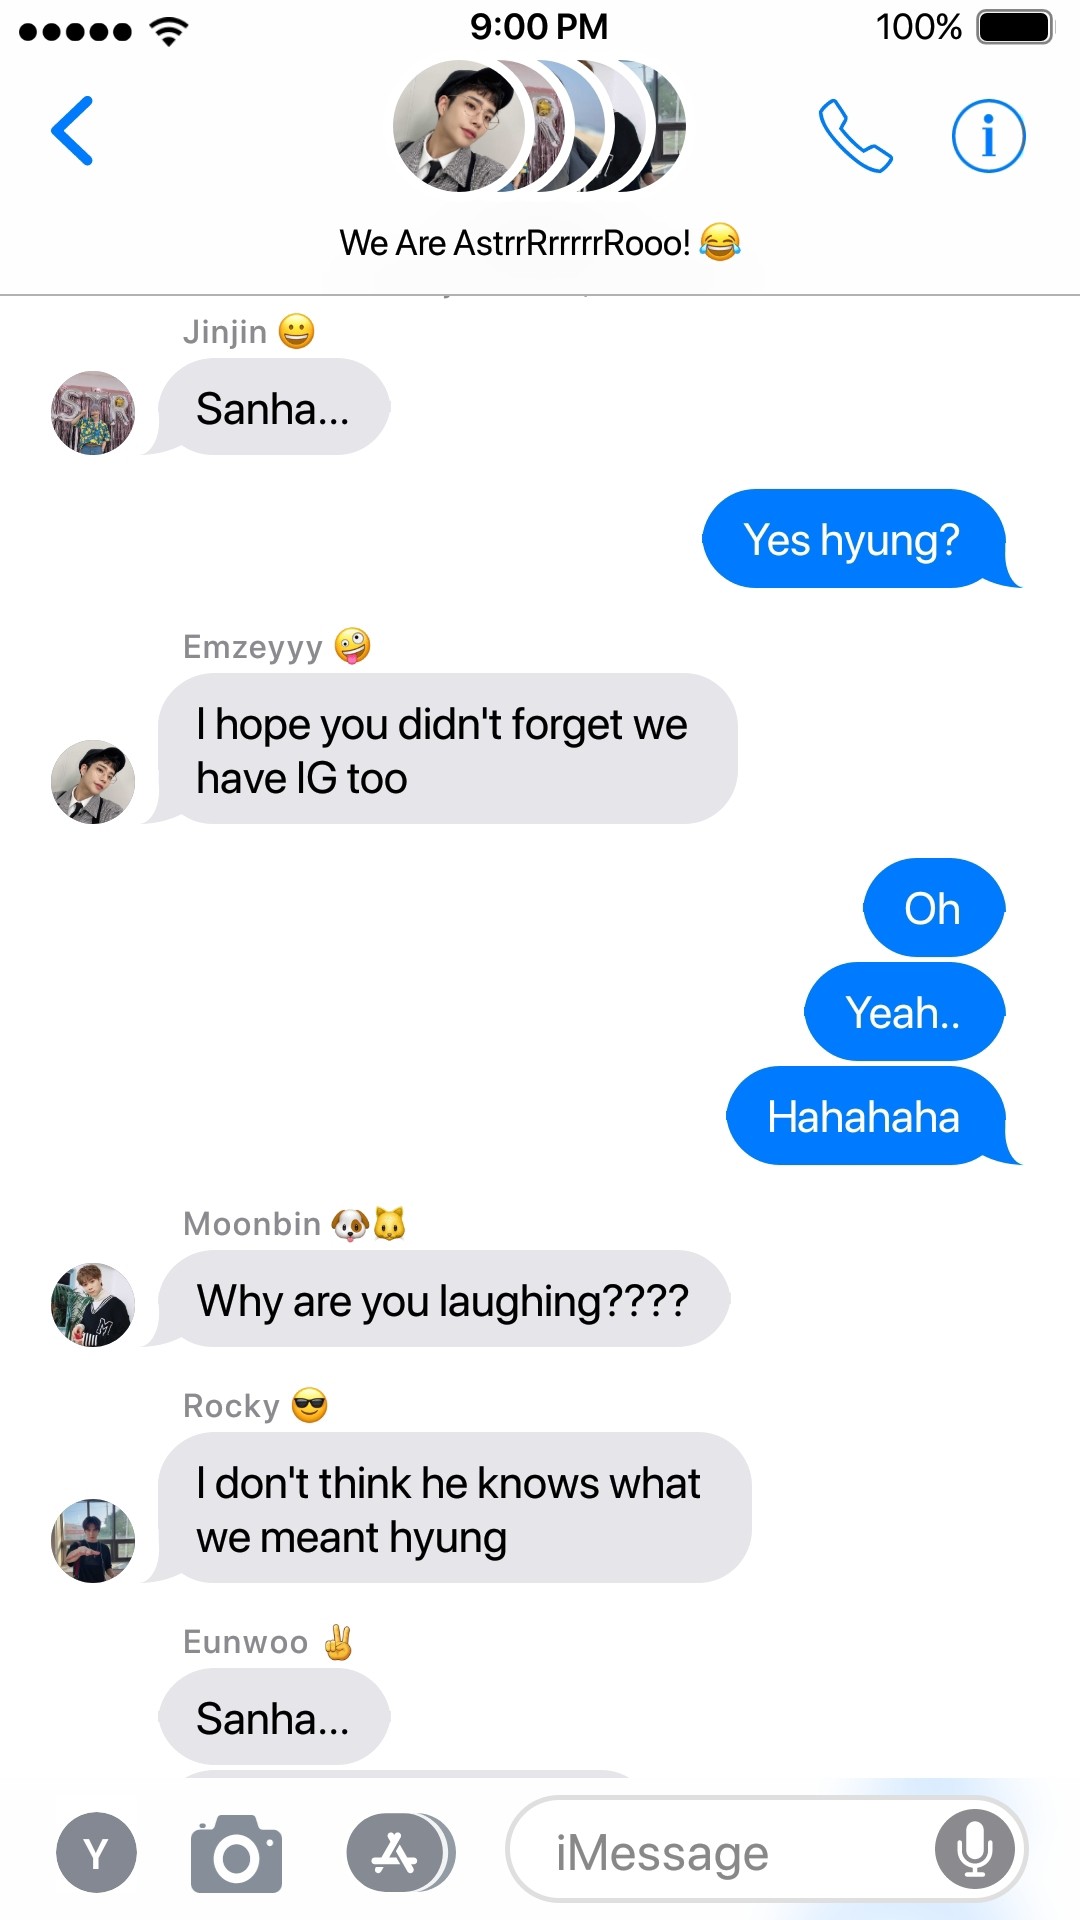This screenshot has height=1920, width=1080.
Task: Select the 'Why are you laughing????' message
Action: [x=442, y=1299]
